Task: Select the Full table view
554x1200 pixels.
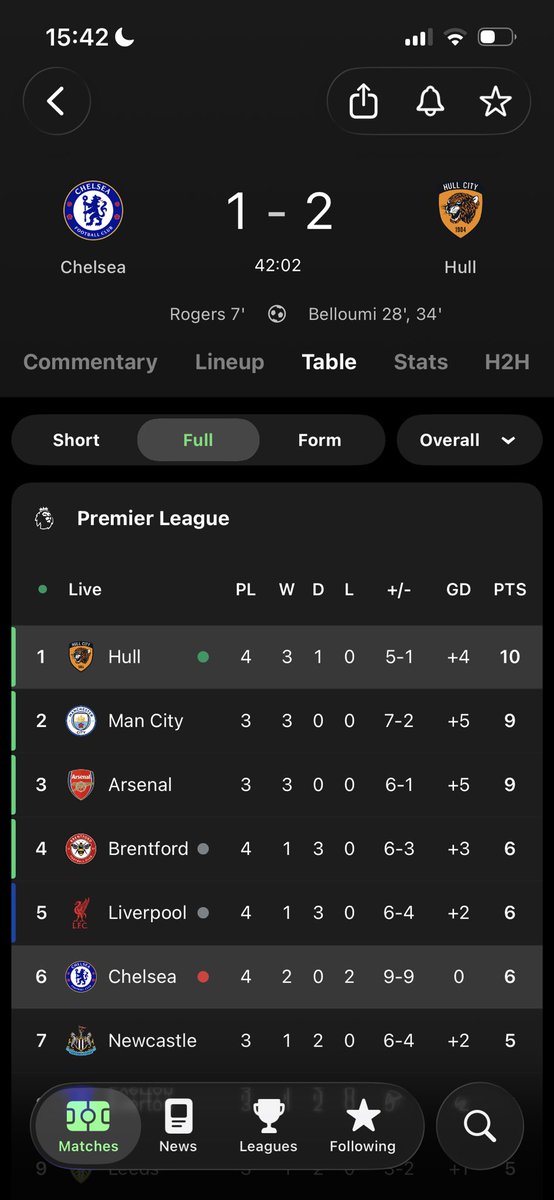Action: (x=198, y=440)
